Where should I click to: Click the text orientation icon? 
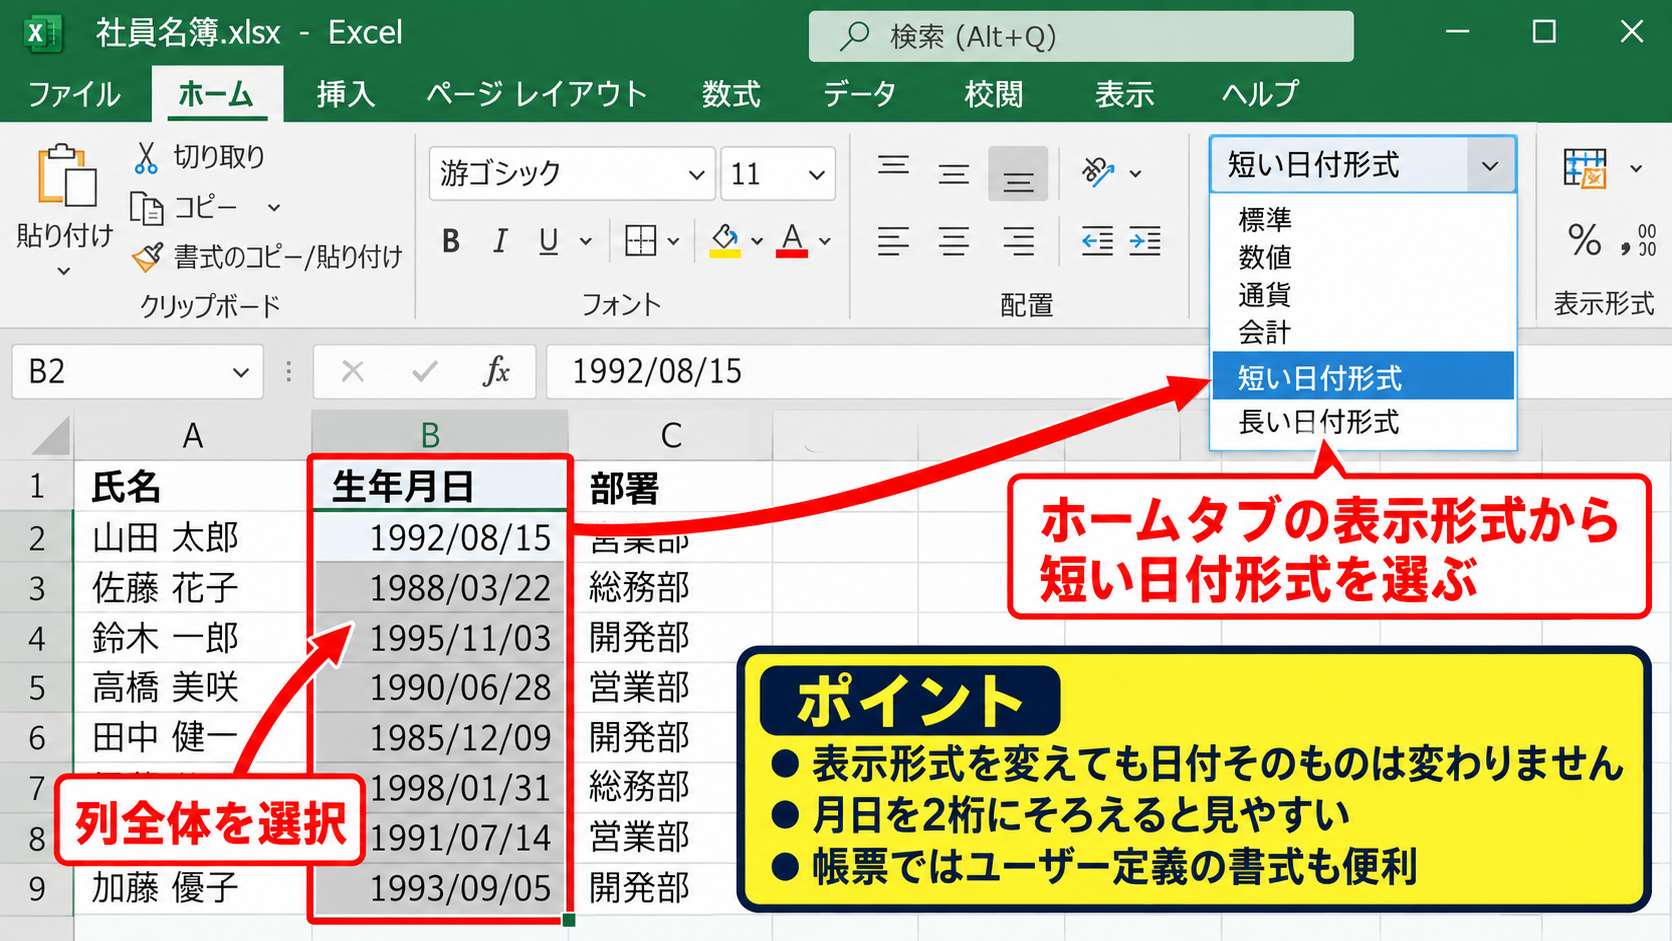[1098, 172]
